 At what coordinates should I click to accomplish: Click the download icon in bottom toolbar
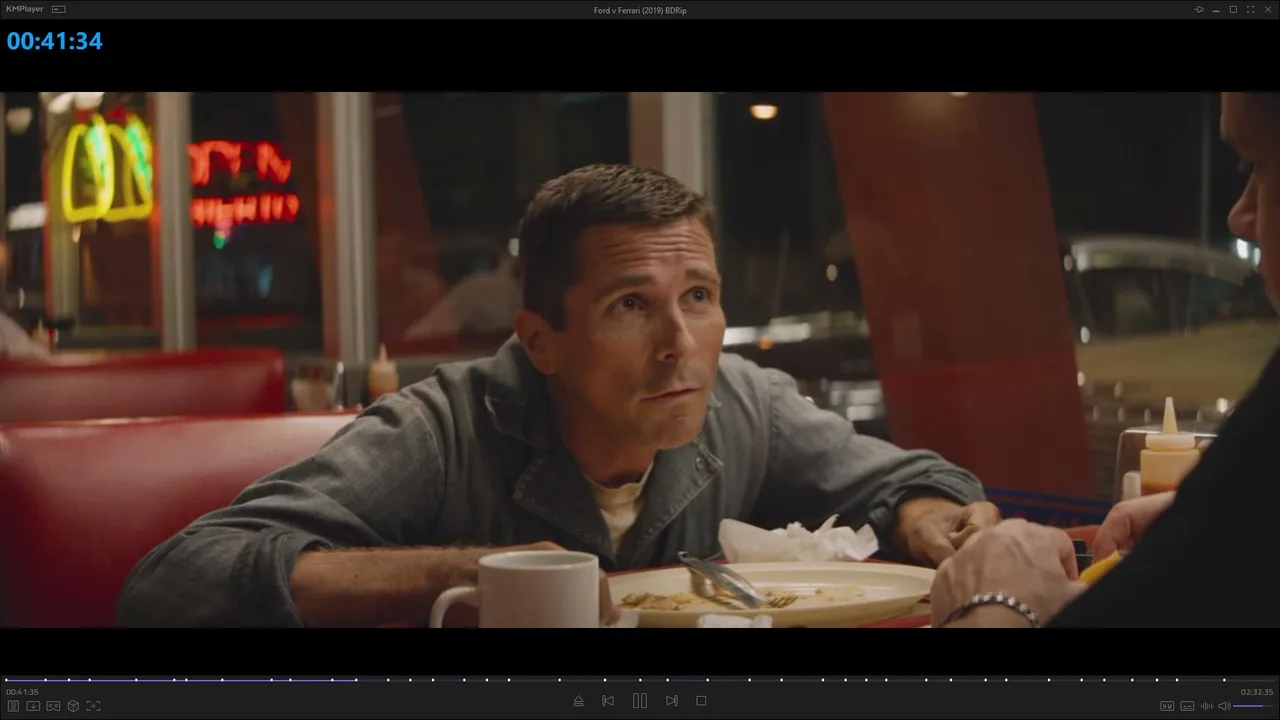(33, 706)
